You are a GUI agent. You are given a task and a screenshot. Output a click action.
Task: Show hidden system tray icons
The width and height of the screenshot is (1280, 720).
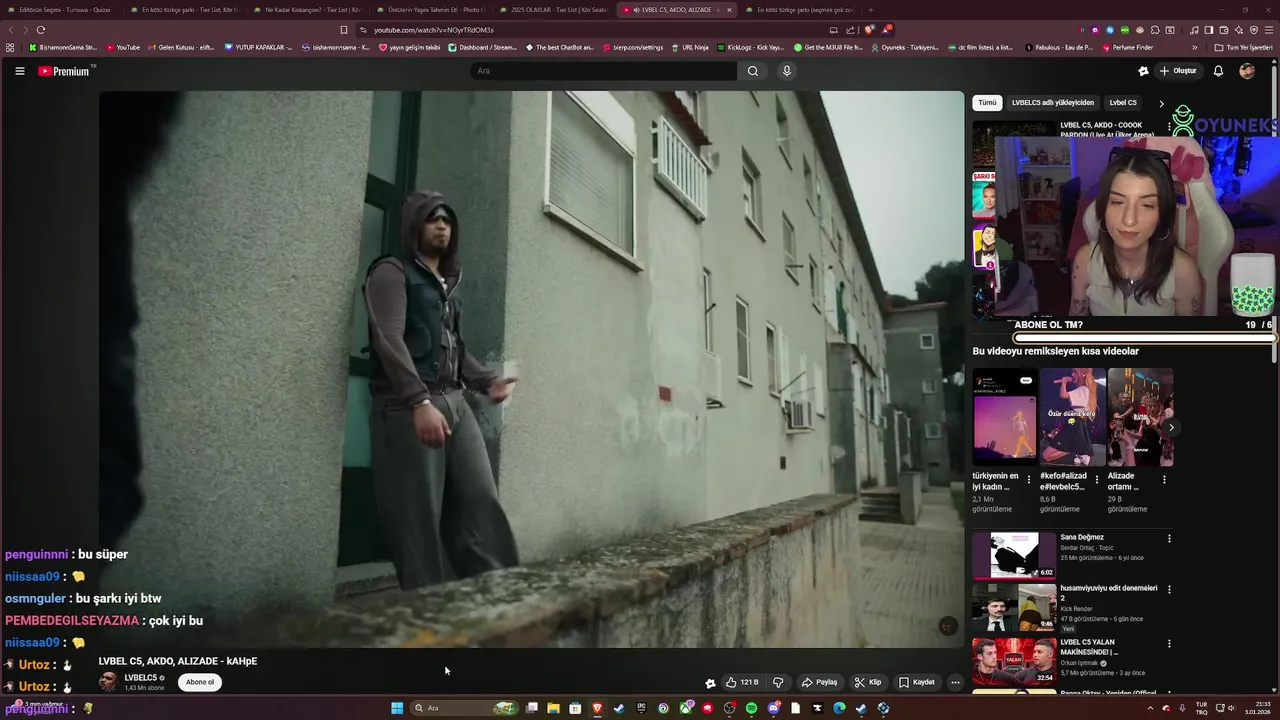1151,708
